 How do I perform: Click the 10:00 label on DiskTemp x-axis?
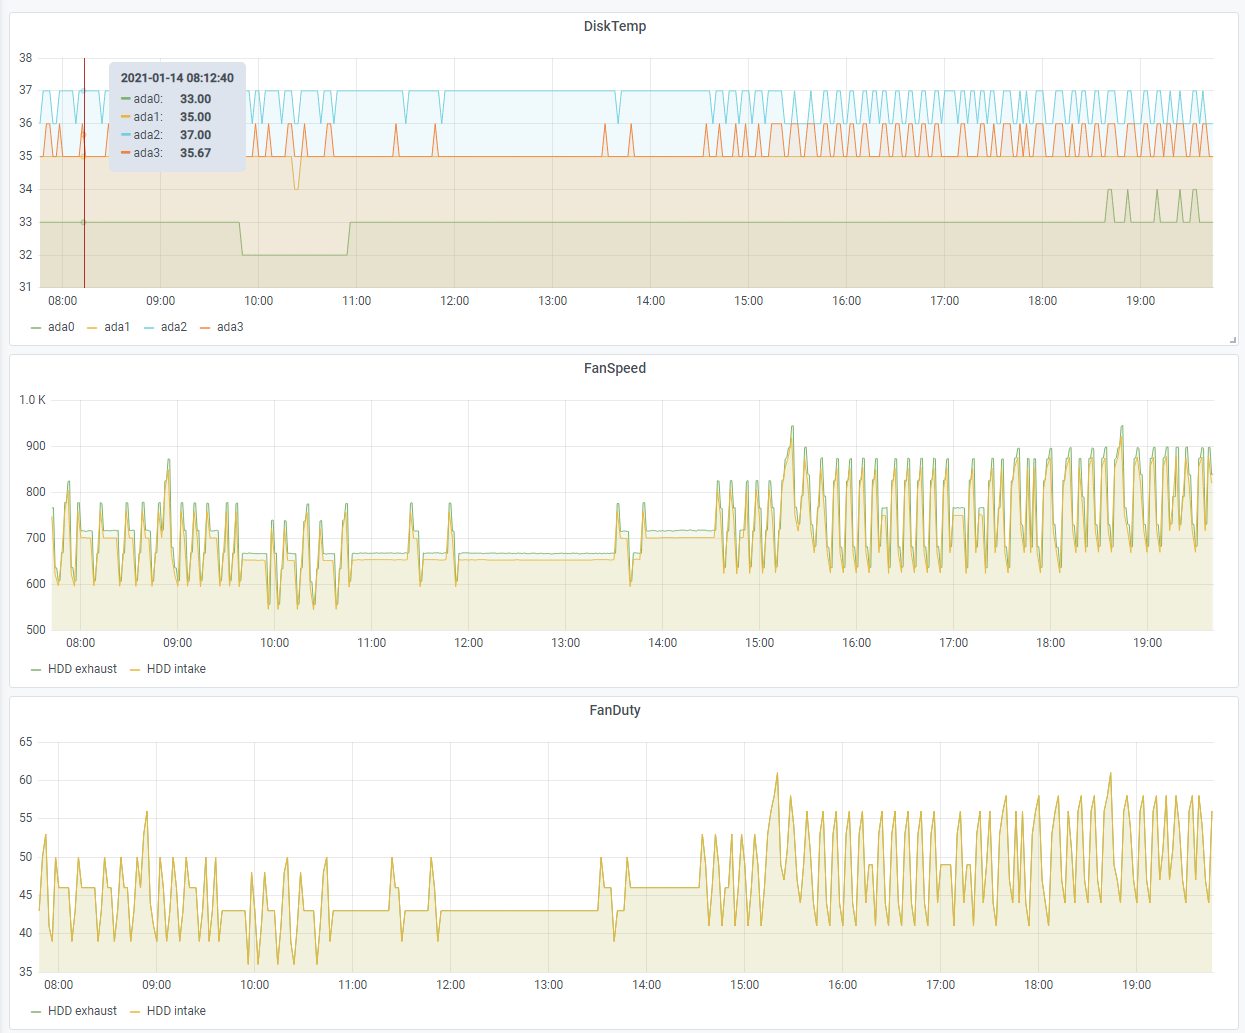click(x=259, y=301)
